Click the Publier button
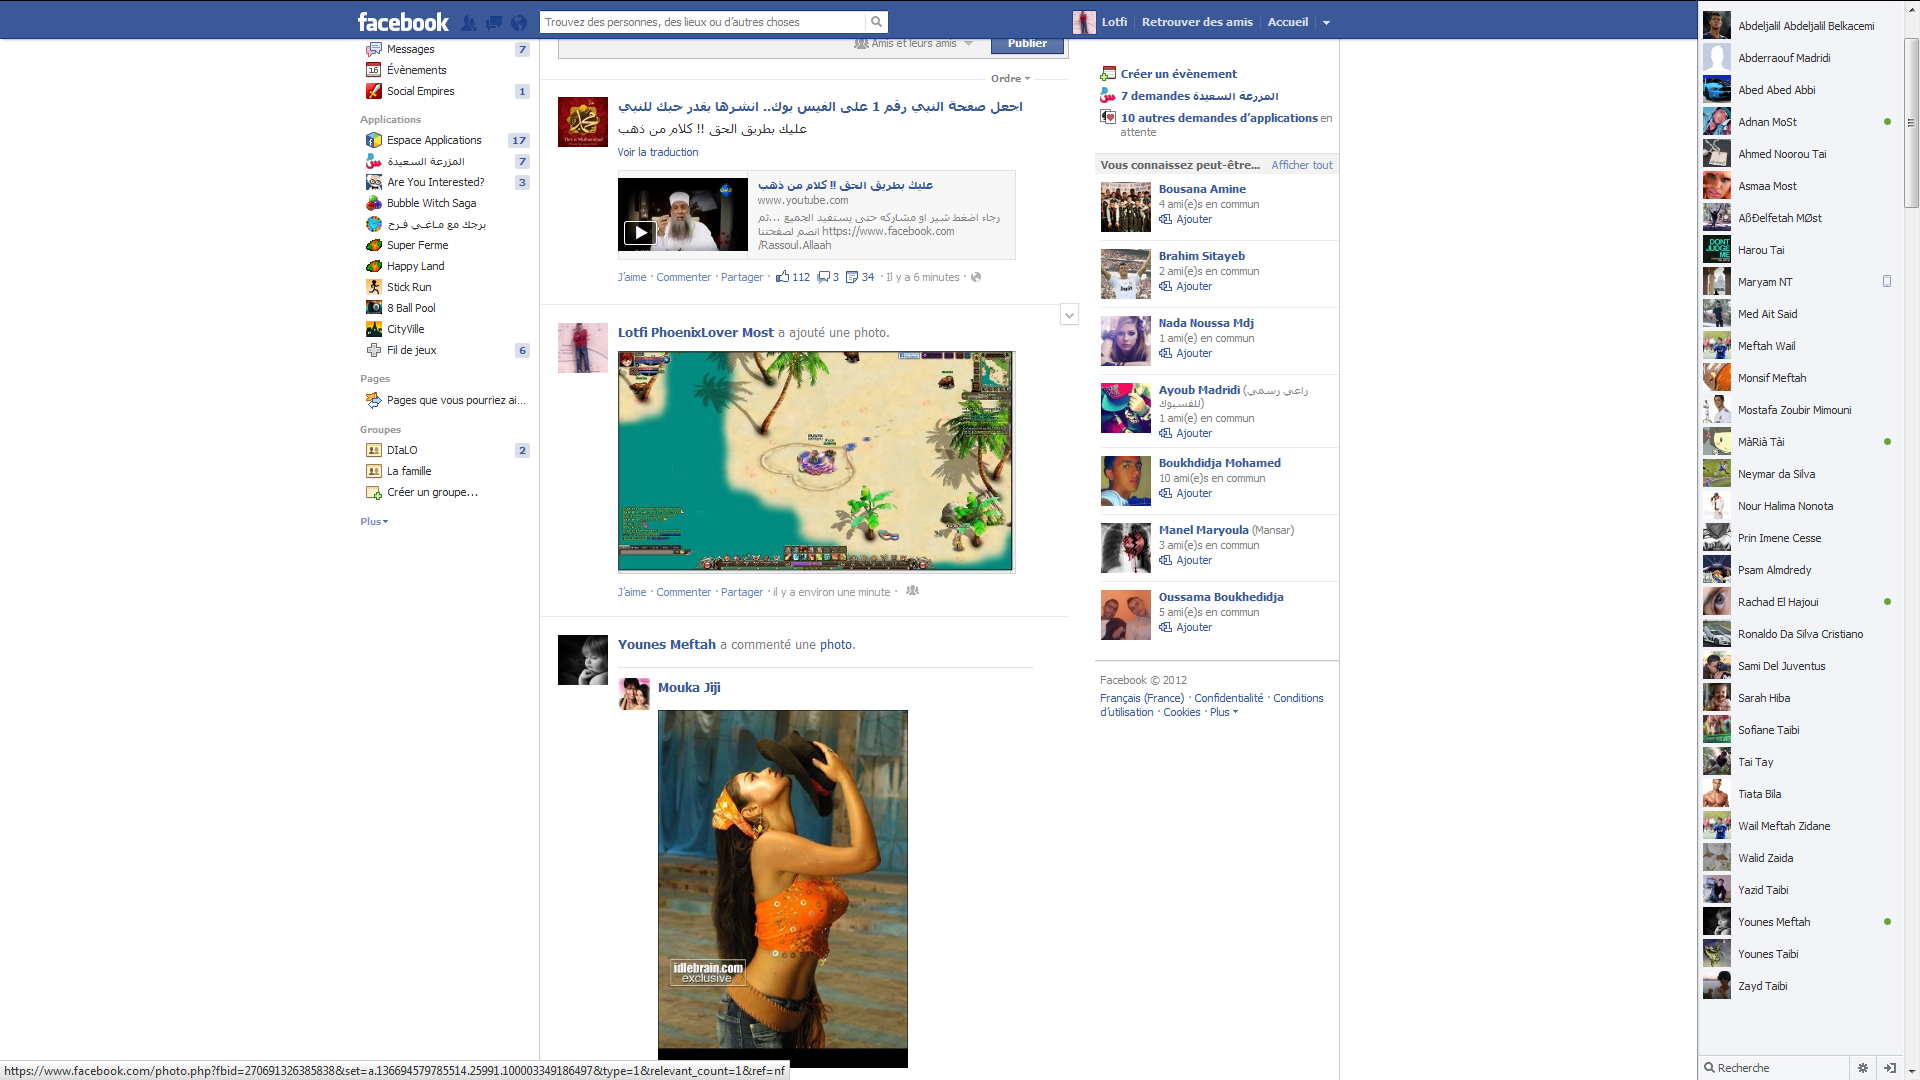The width and height of the screenshot is (1920, 1080). coord(1027,43)
